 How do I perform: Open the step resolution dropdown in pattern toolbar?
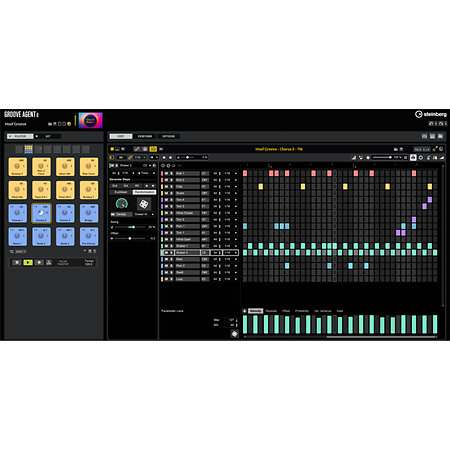(x=140, y=157)
